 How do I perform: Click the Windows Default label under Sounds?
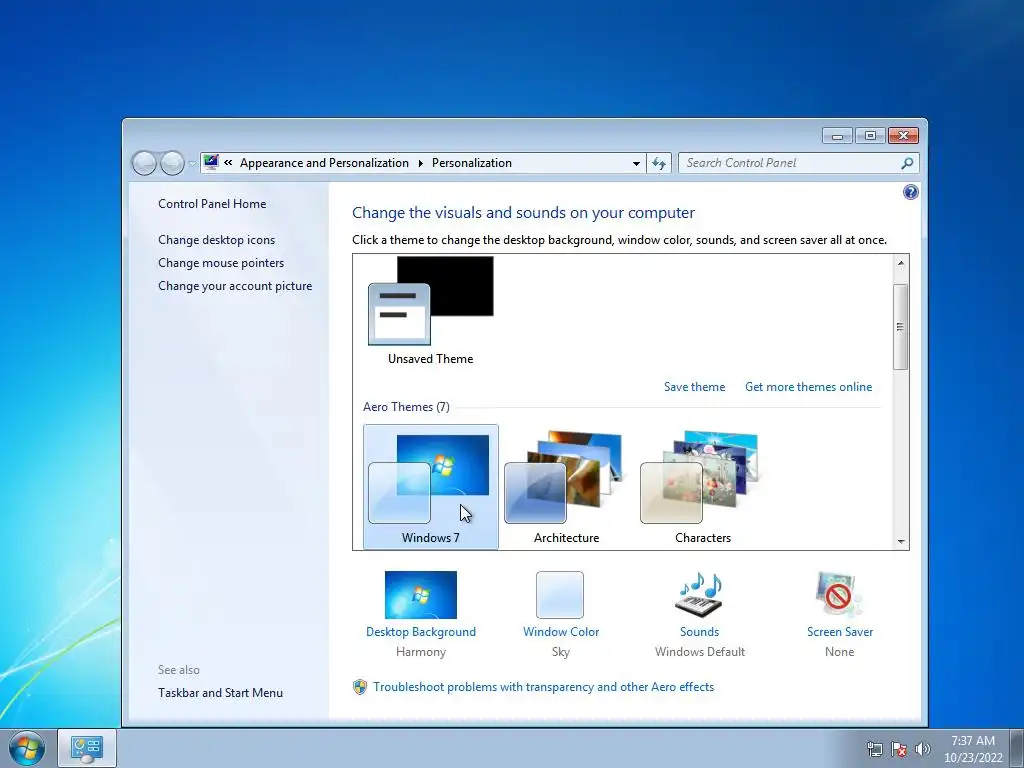tap(699, 652)
